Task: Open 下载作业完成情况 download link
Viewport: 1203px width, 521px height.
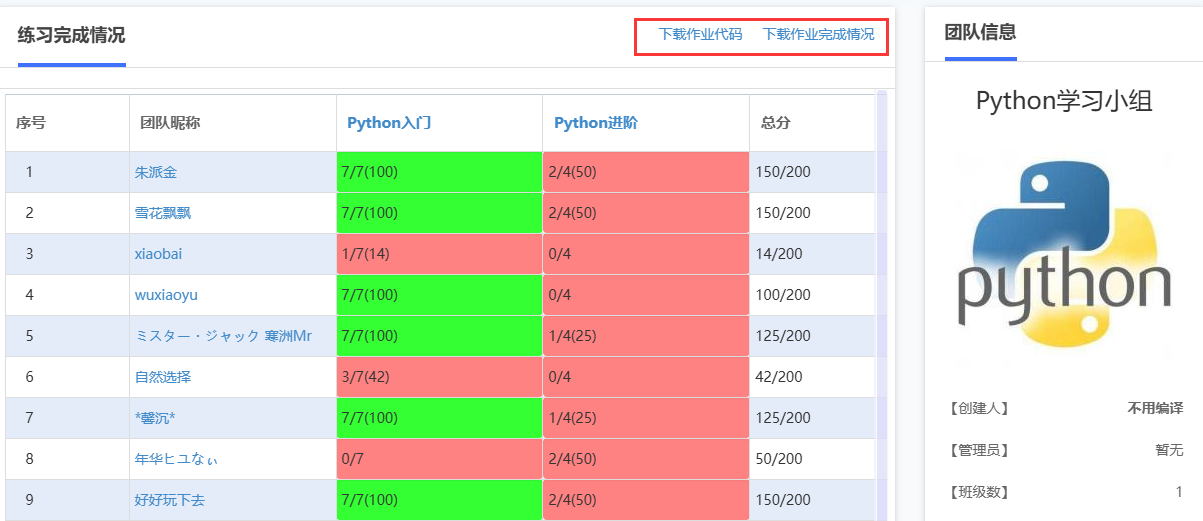Action: click(x=818, y=34)
